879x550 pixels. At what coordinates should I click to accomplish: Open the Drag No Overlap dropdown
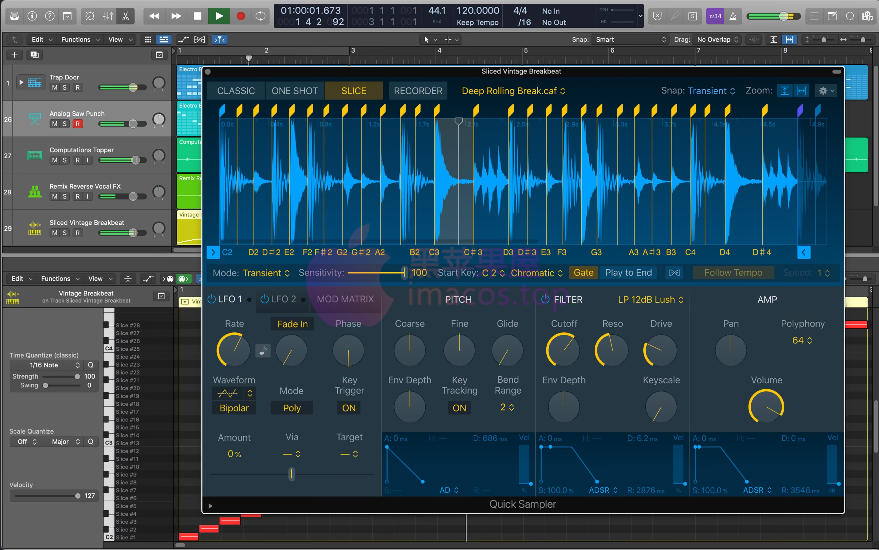[x=718, y=40]
